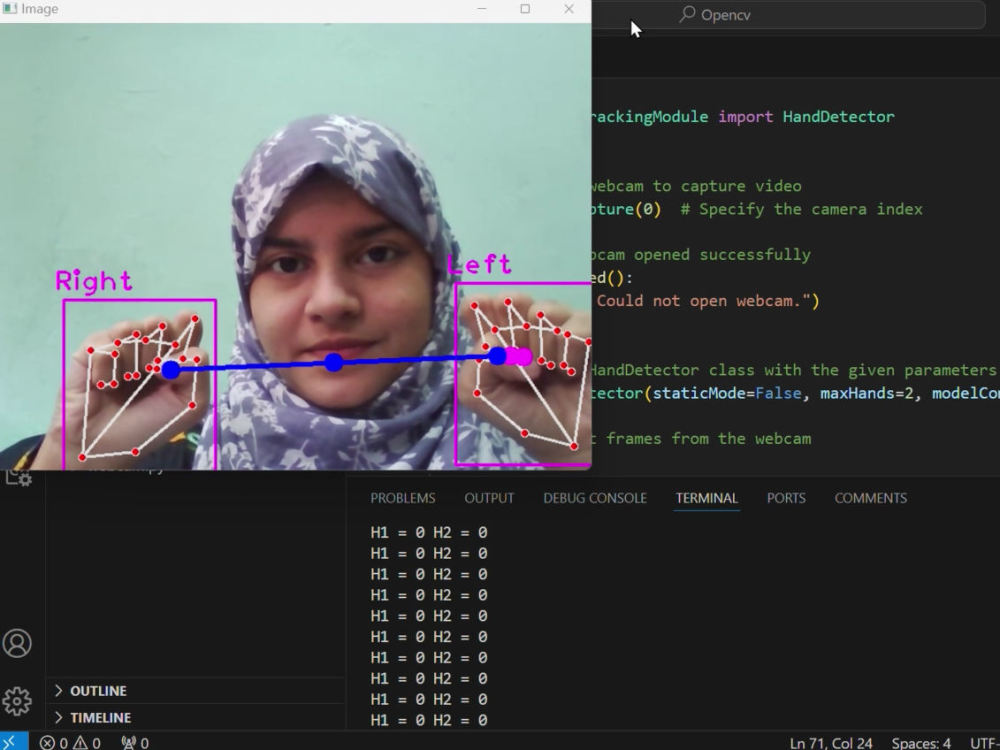Click 'staticMode=False' in the editor code
The height and width of the screenshot is (750, 1000).
[726, 393]
